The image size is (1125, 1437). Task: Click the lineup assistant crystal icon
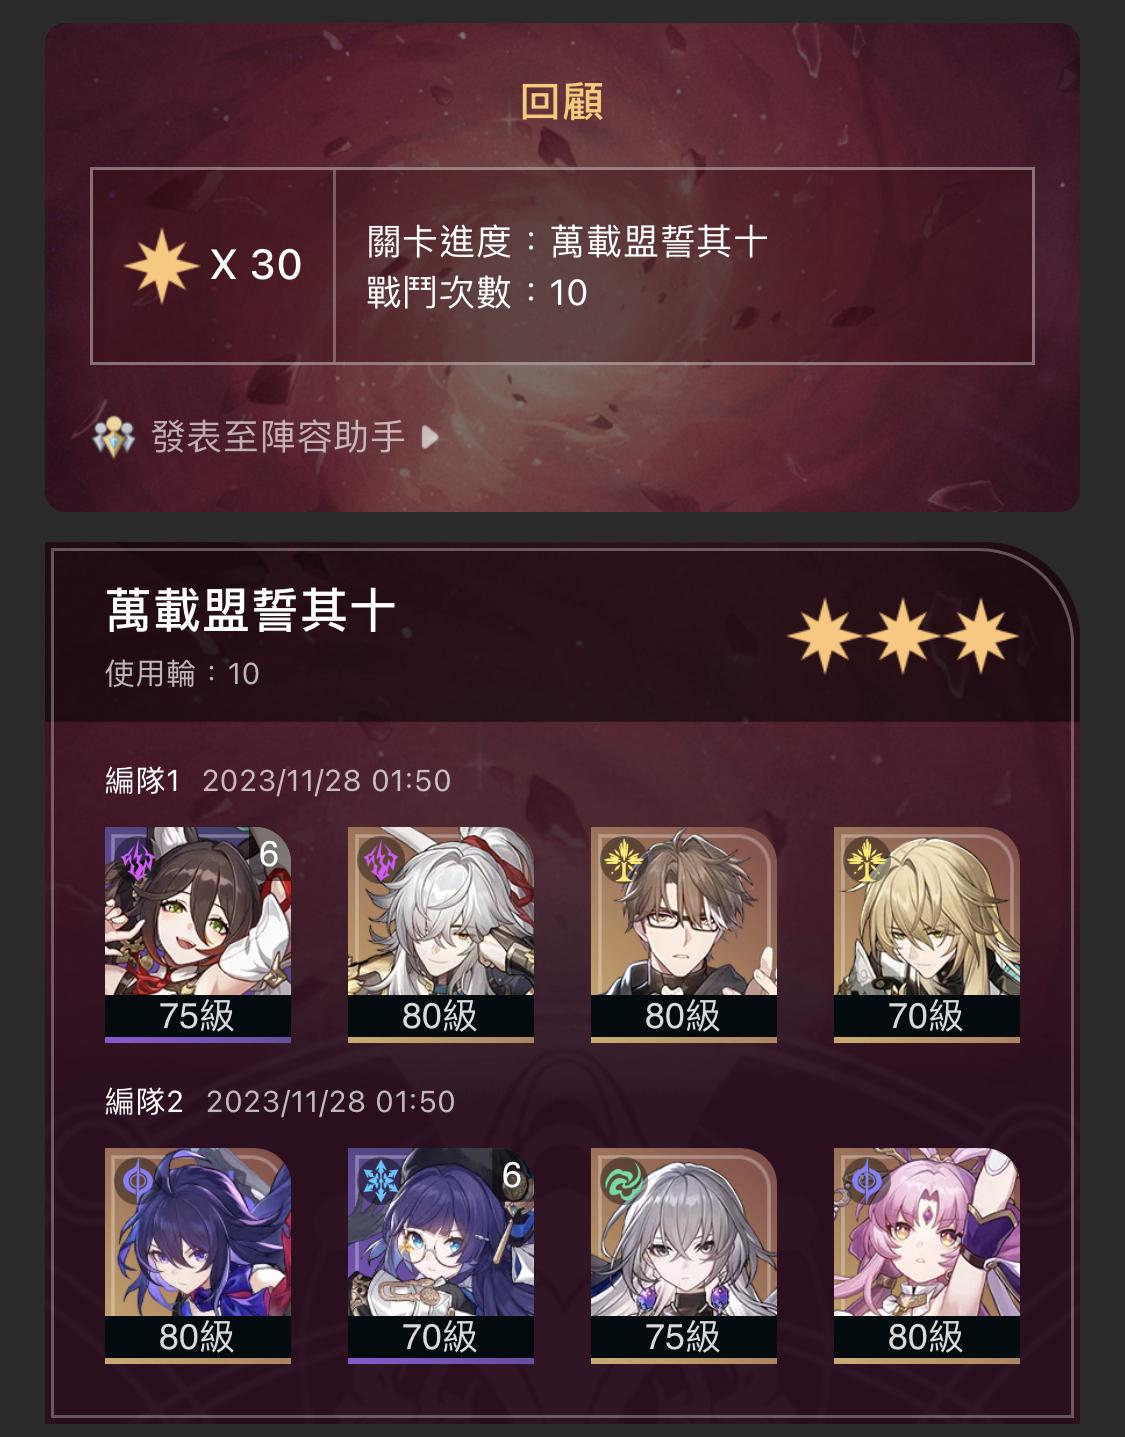coord(113,437)
